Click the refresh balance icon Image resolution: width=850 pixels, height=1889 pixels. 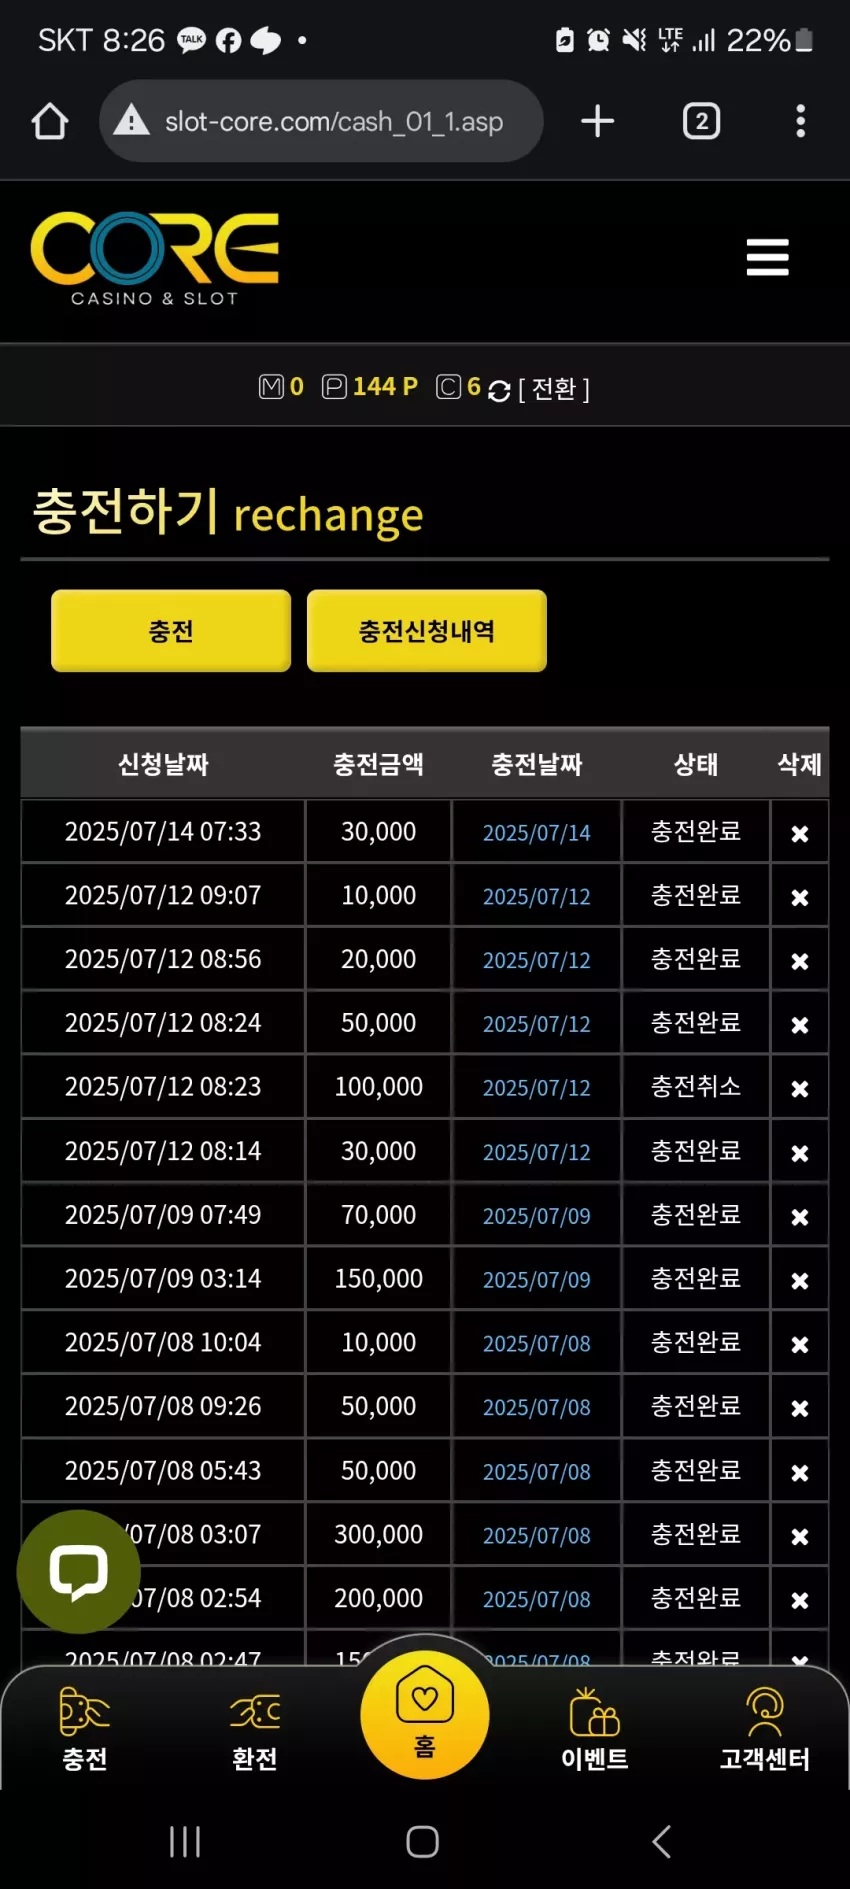pyautogui.click(x=499, y=391)
